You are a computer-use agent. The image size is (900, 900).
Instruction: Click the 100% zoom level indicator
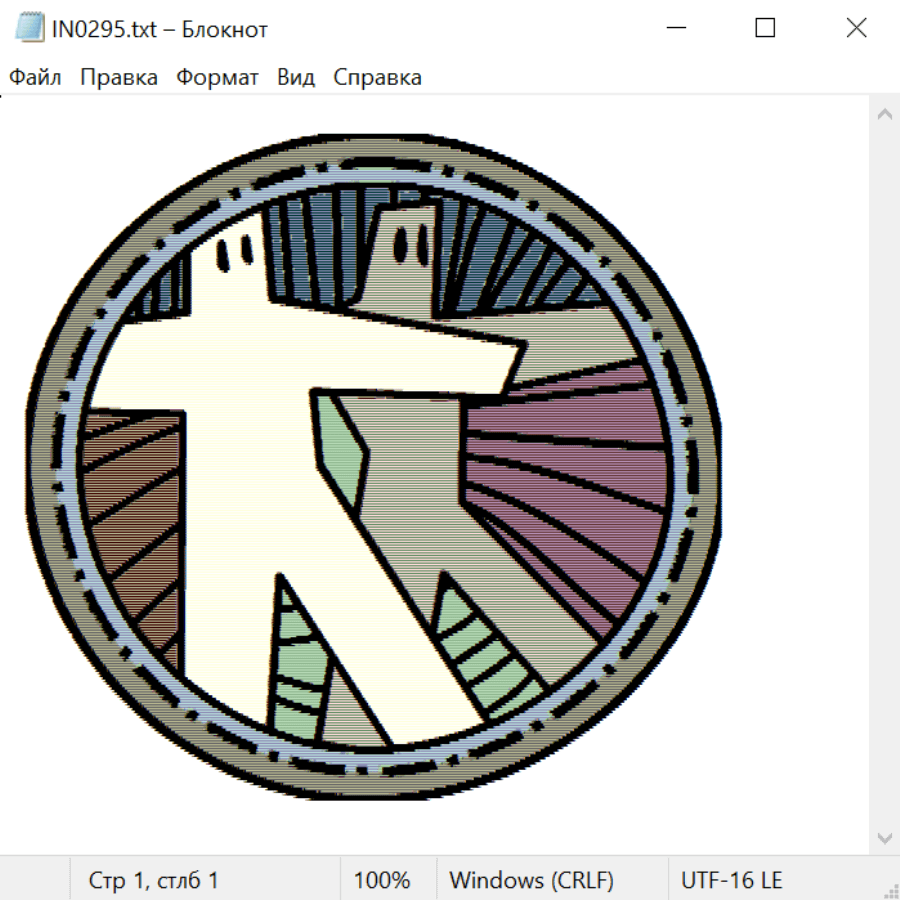click(382, 880)
